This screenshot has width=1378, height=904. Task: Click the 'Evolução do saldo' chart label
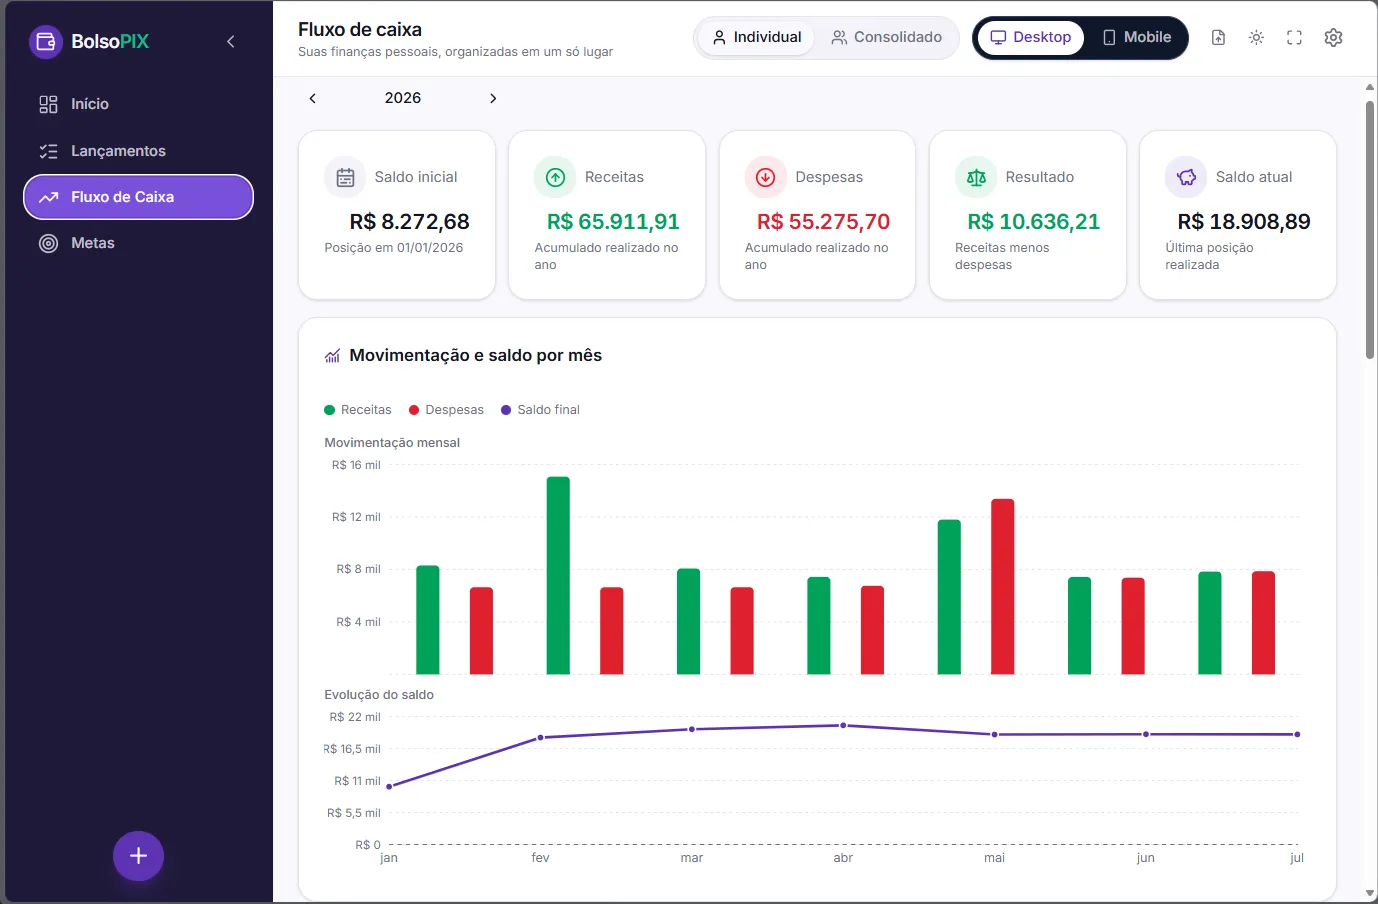click(x=379, y=695)
